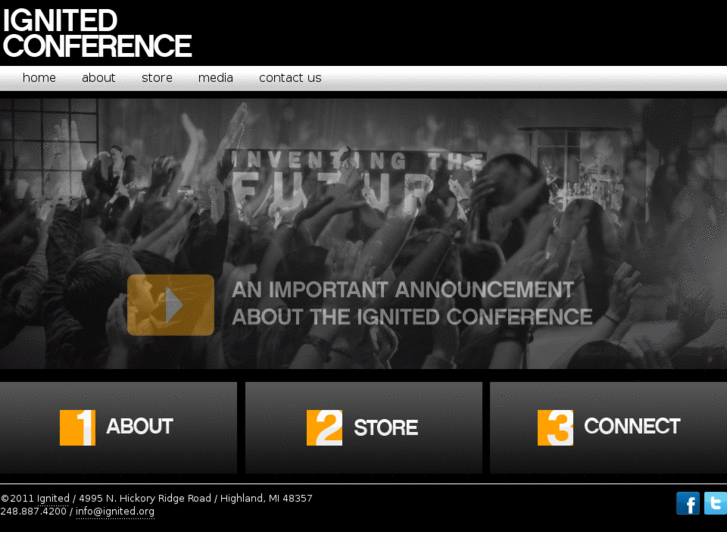
Task: Click the Inventing the Future banner image
Action: pyautogui.click(x=364, y=233)
